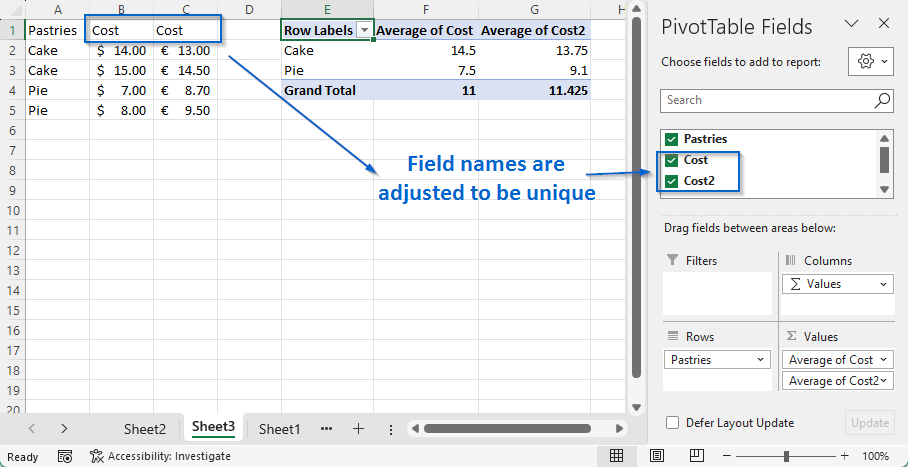908x467 pixels.
Task: Open the Row Labels filter dropdown arrow
Action: point(365,31)
